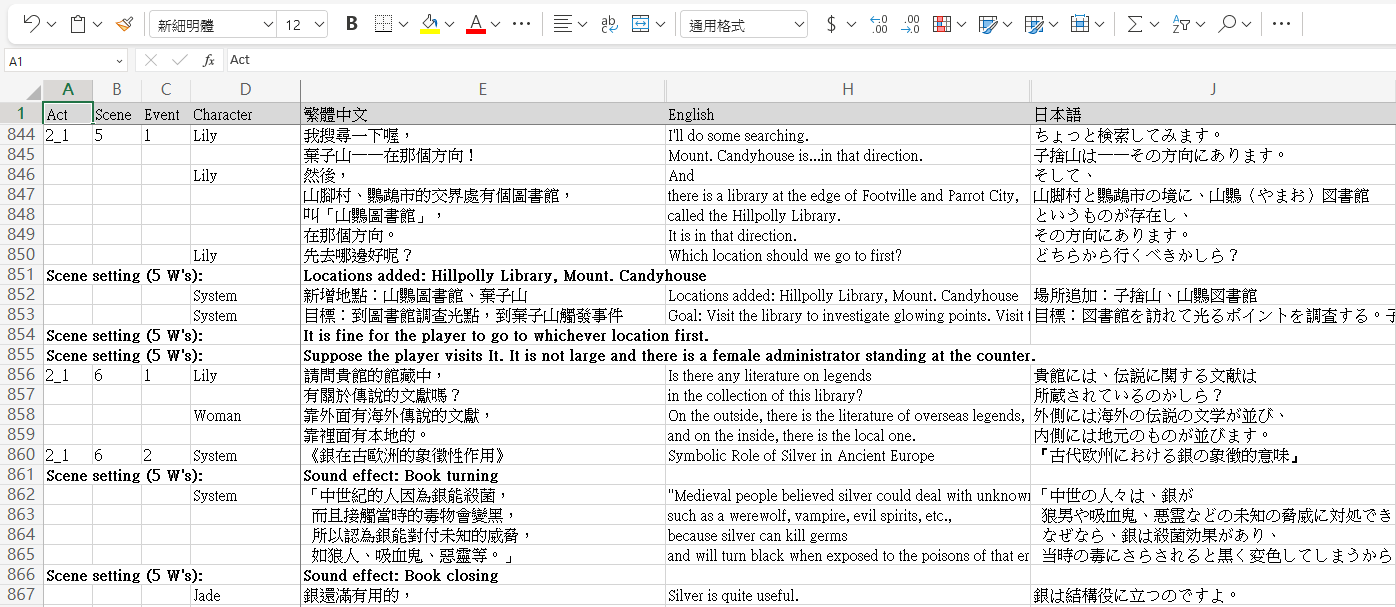Click the Decrease Decimal icon
Image resolution: width=1396 pixels, height=607 pixels.
point(910,24)
